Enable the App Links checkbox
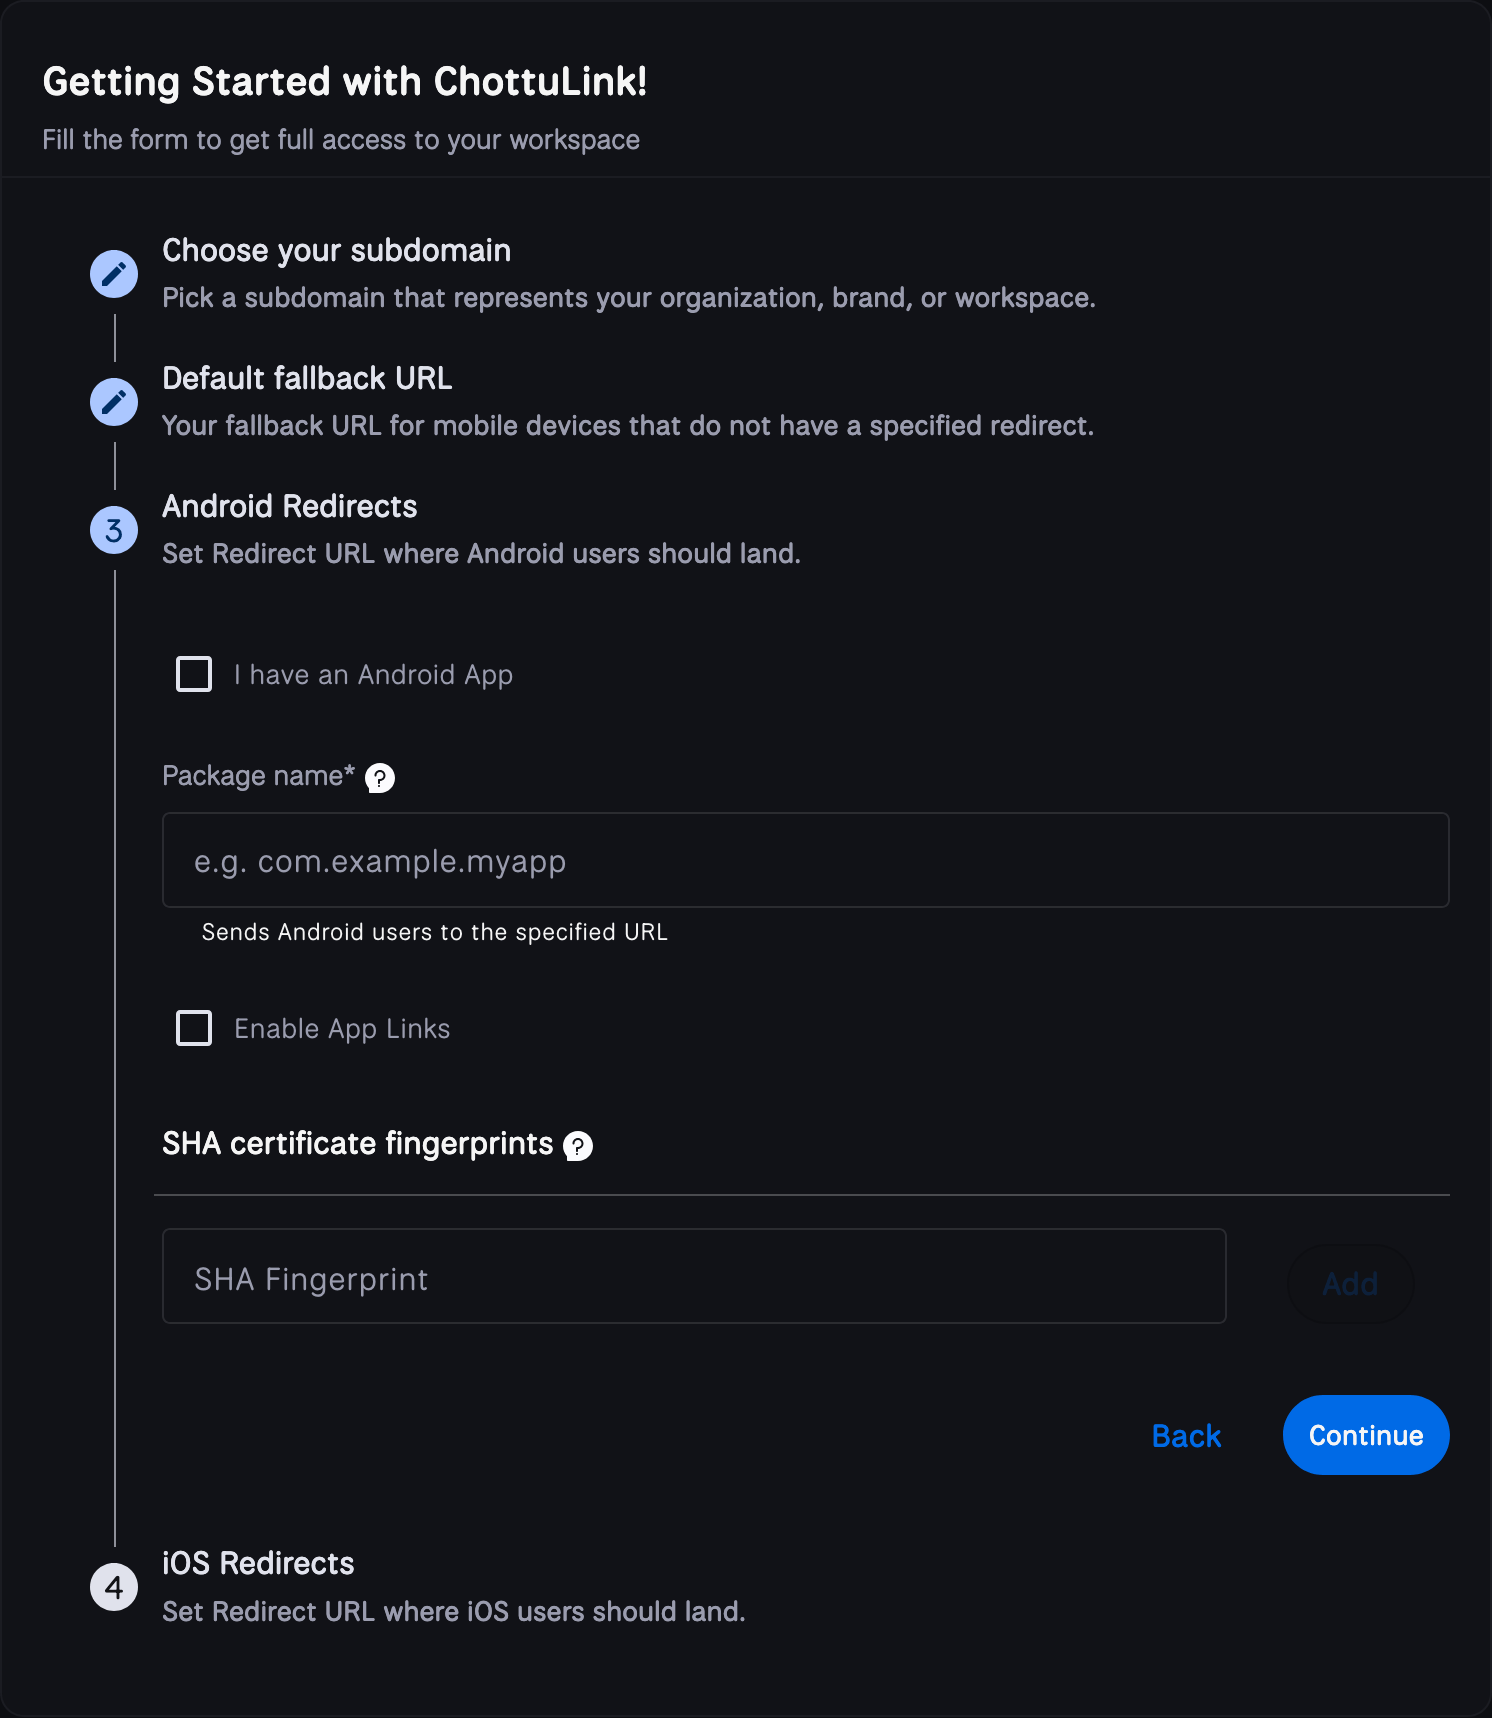Image resolution: width=1492 pixels, height=1718 pixels. (193, 1028)
